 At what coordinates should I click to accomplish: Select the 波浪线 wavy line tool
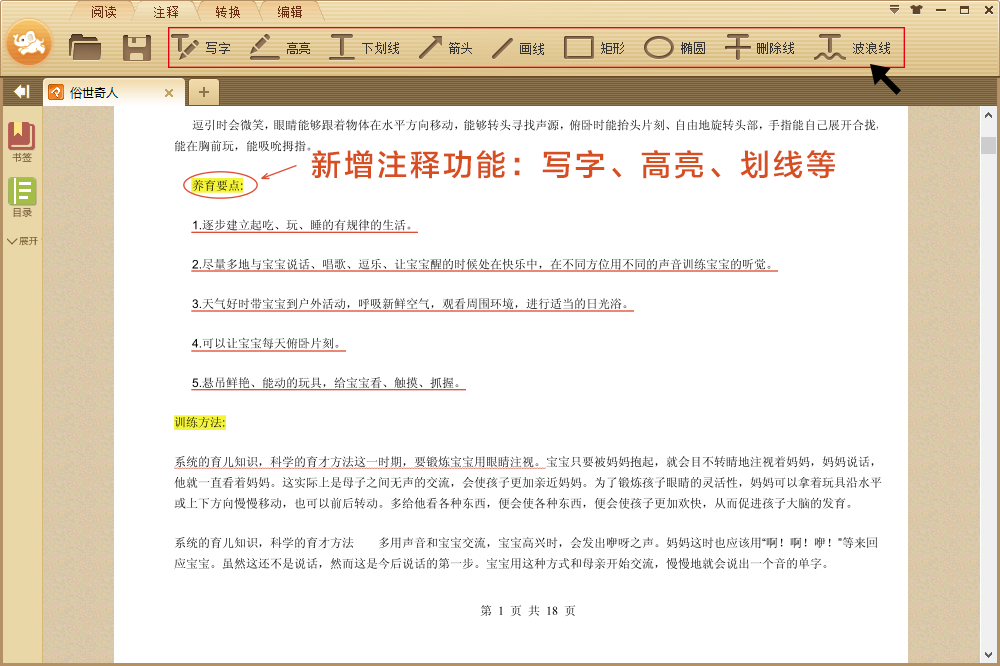click(853, 48)
